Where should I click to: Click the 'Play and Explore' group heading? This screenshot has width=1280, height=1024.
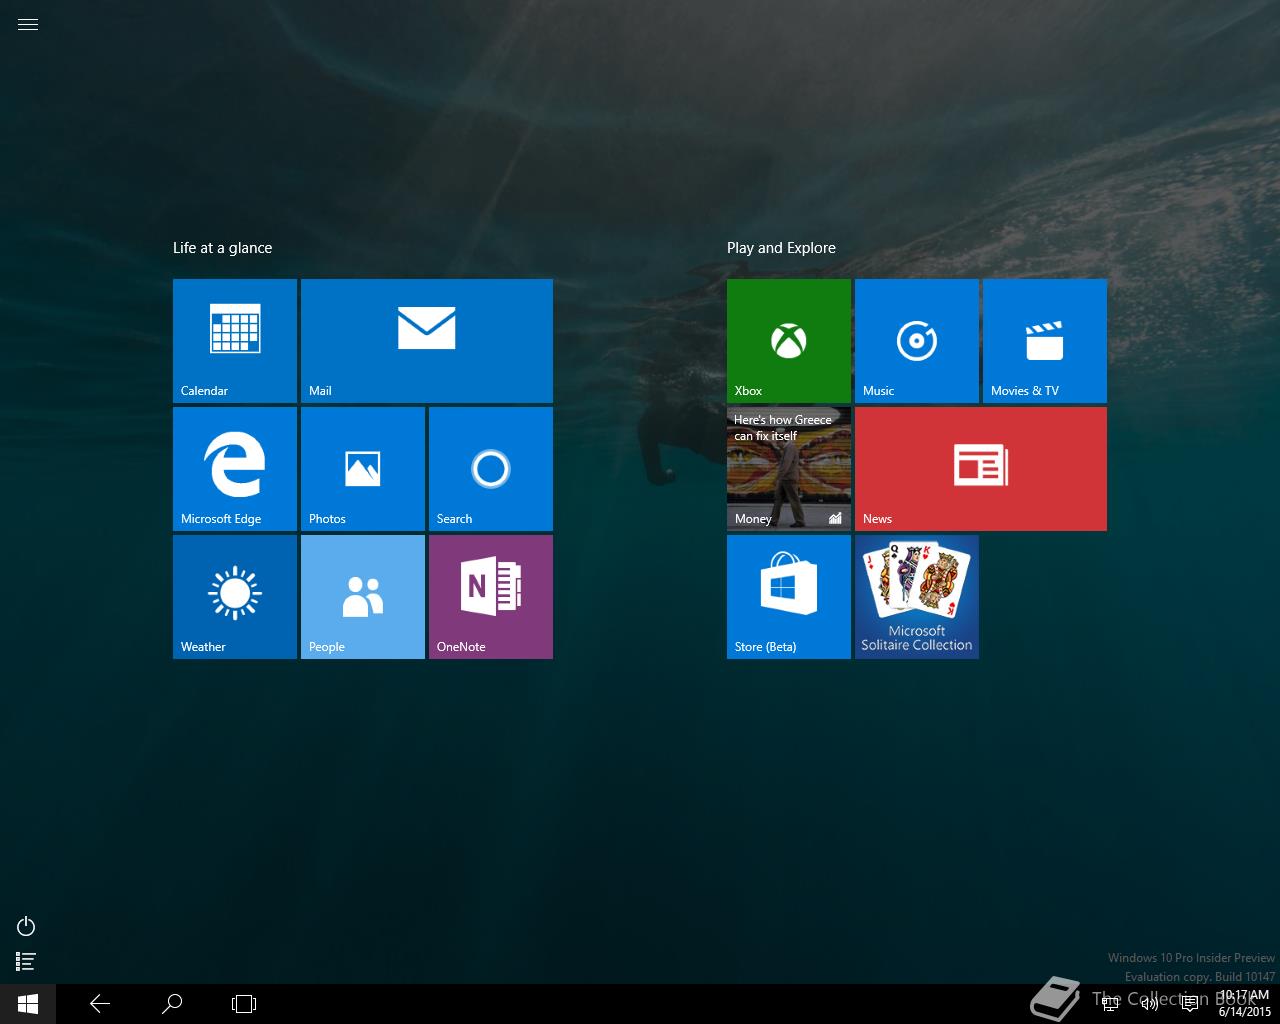click(x=781, y=248)
